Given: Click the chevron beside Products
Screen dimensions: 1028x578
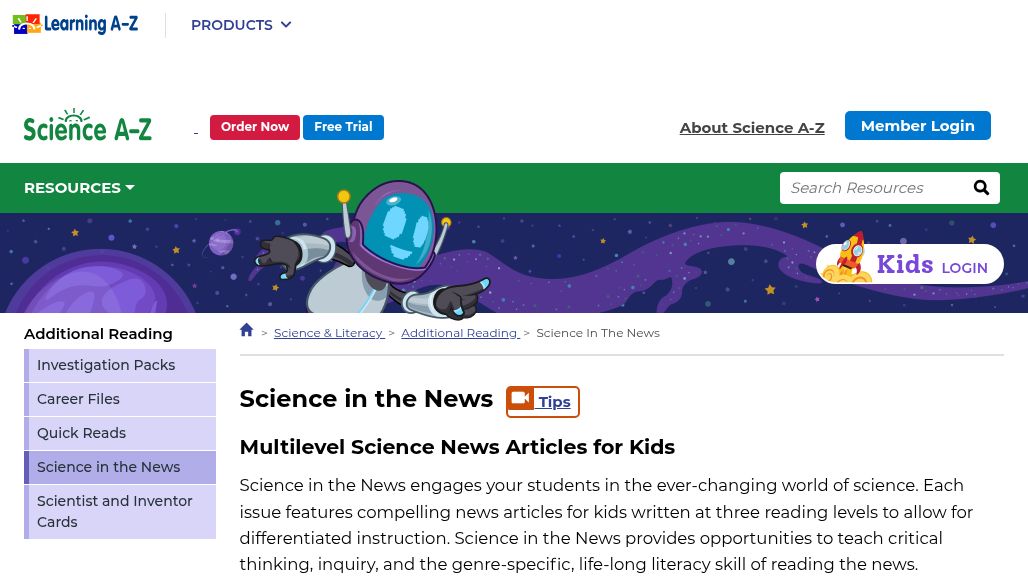Looking at the screenshot, I should tap(286, 25).
